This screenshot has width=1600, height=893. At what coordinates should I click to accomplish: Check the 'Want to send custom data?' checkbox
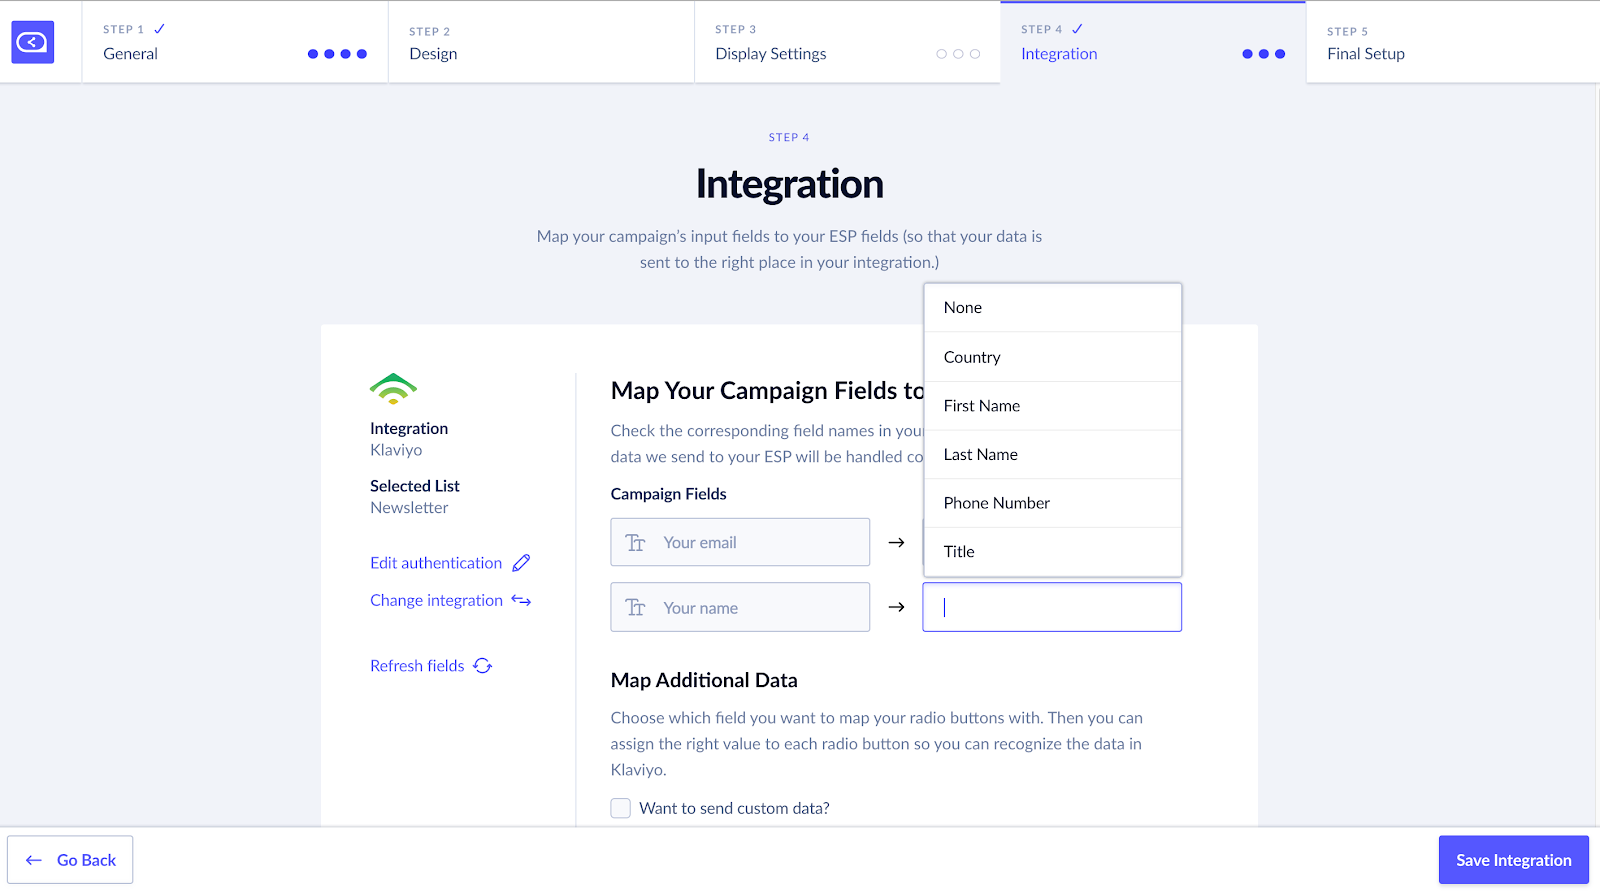[x=621, y=808]
